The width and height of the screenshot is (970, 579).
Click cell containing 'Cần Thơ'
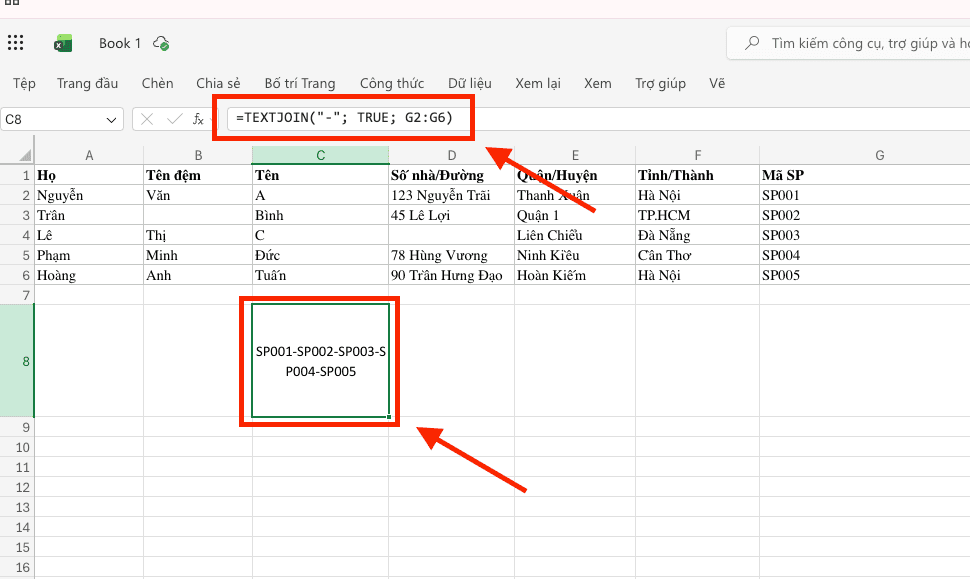point(697,255)
